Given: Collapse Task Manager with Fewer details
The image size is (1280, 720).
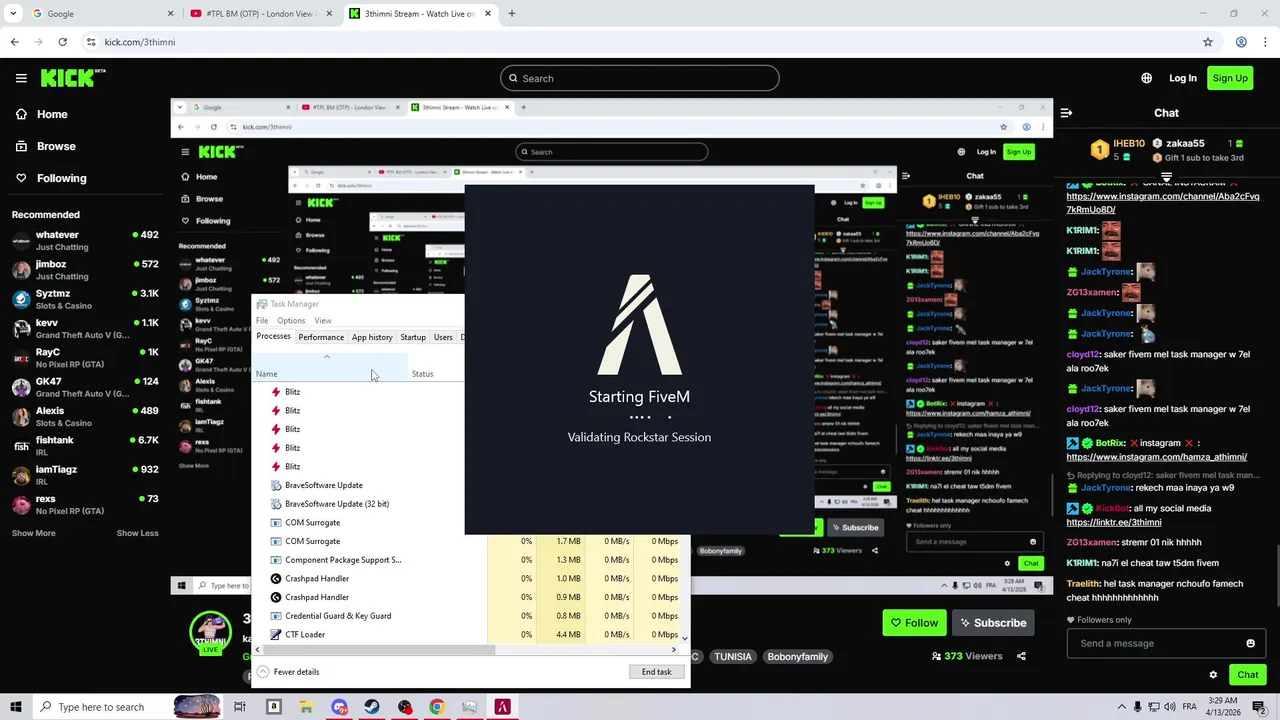Looking at the screenshot, I should [x=288, y=672].
